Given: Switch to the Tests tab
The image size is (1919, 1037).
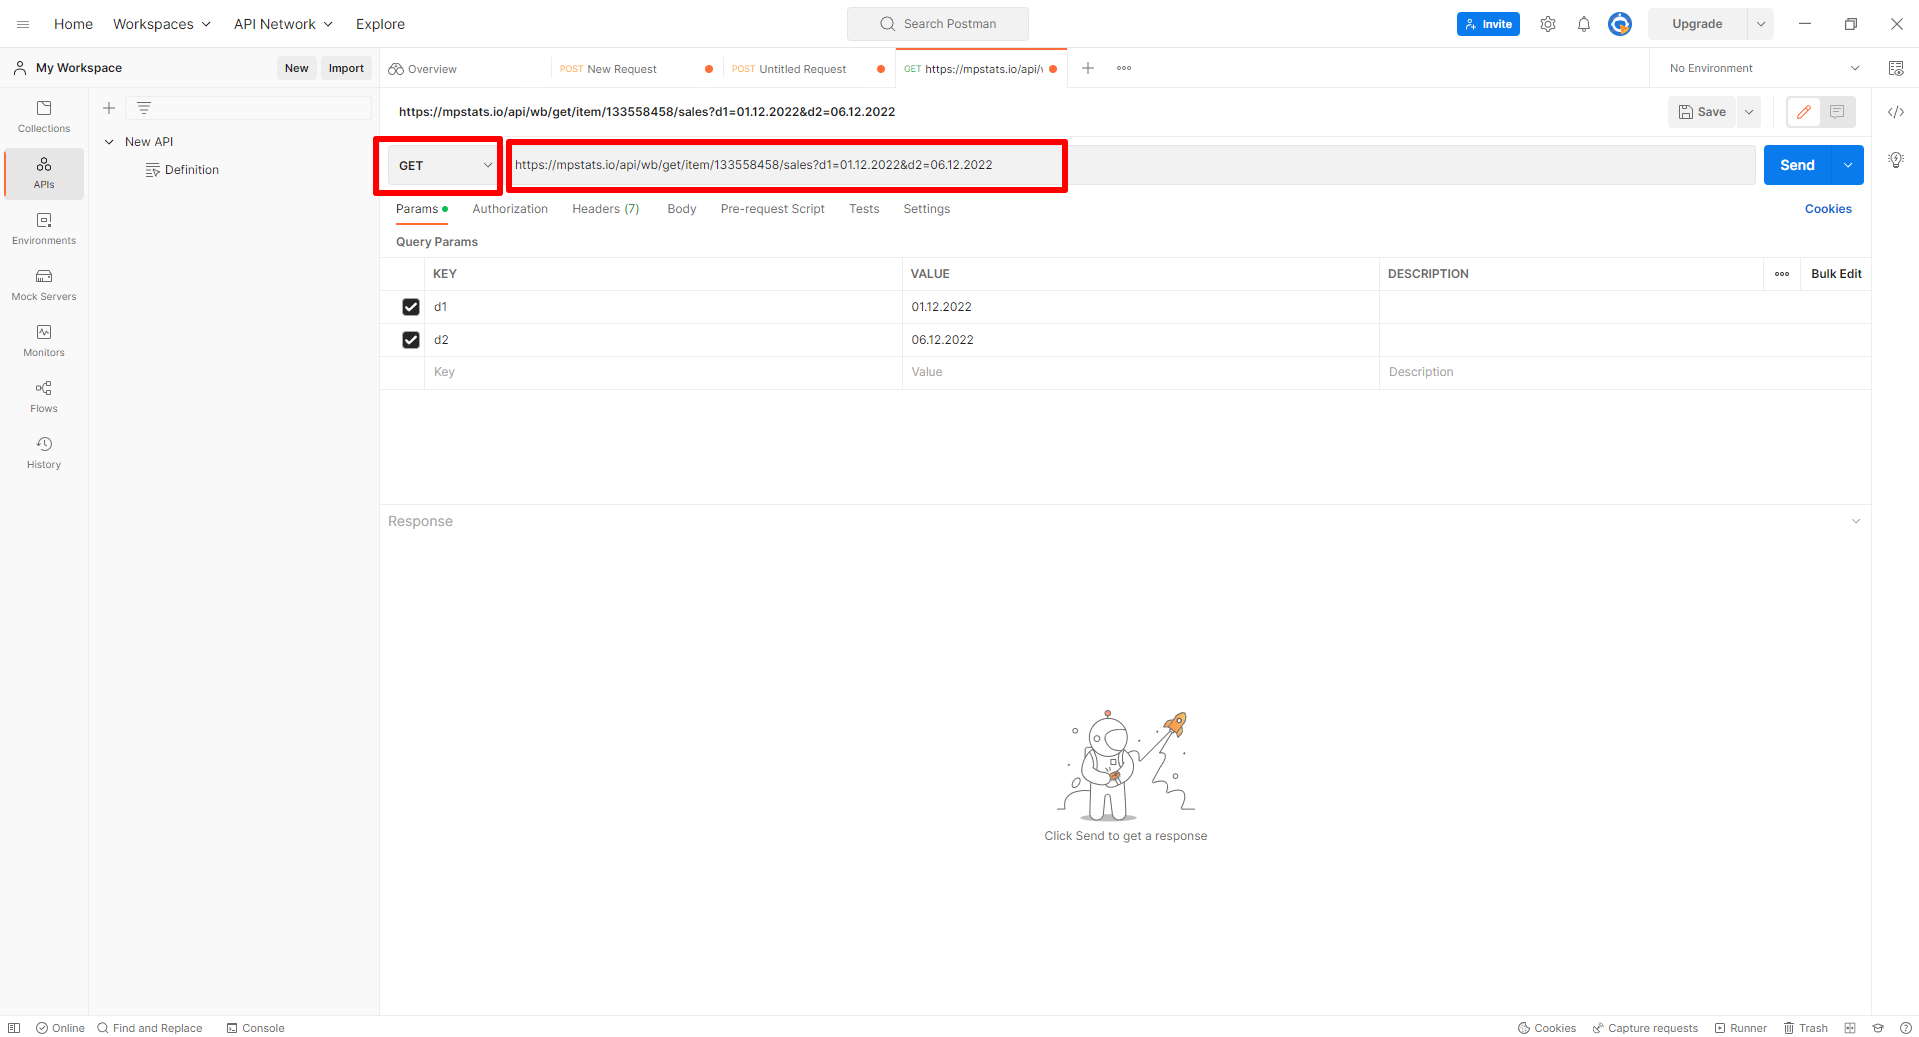Looking at the screenshot, I should coord(864,209).
